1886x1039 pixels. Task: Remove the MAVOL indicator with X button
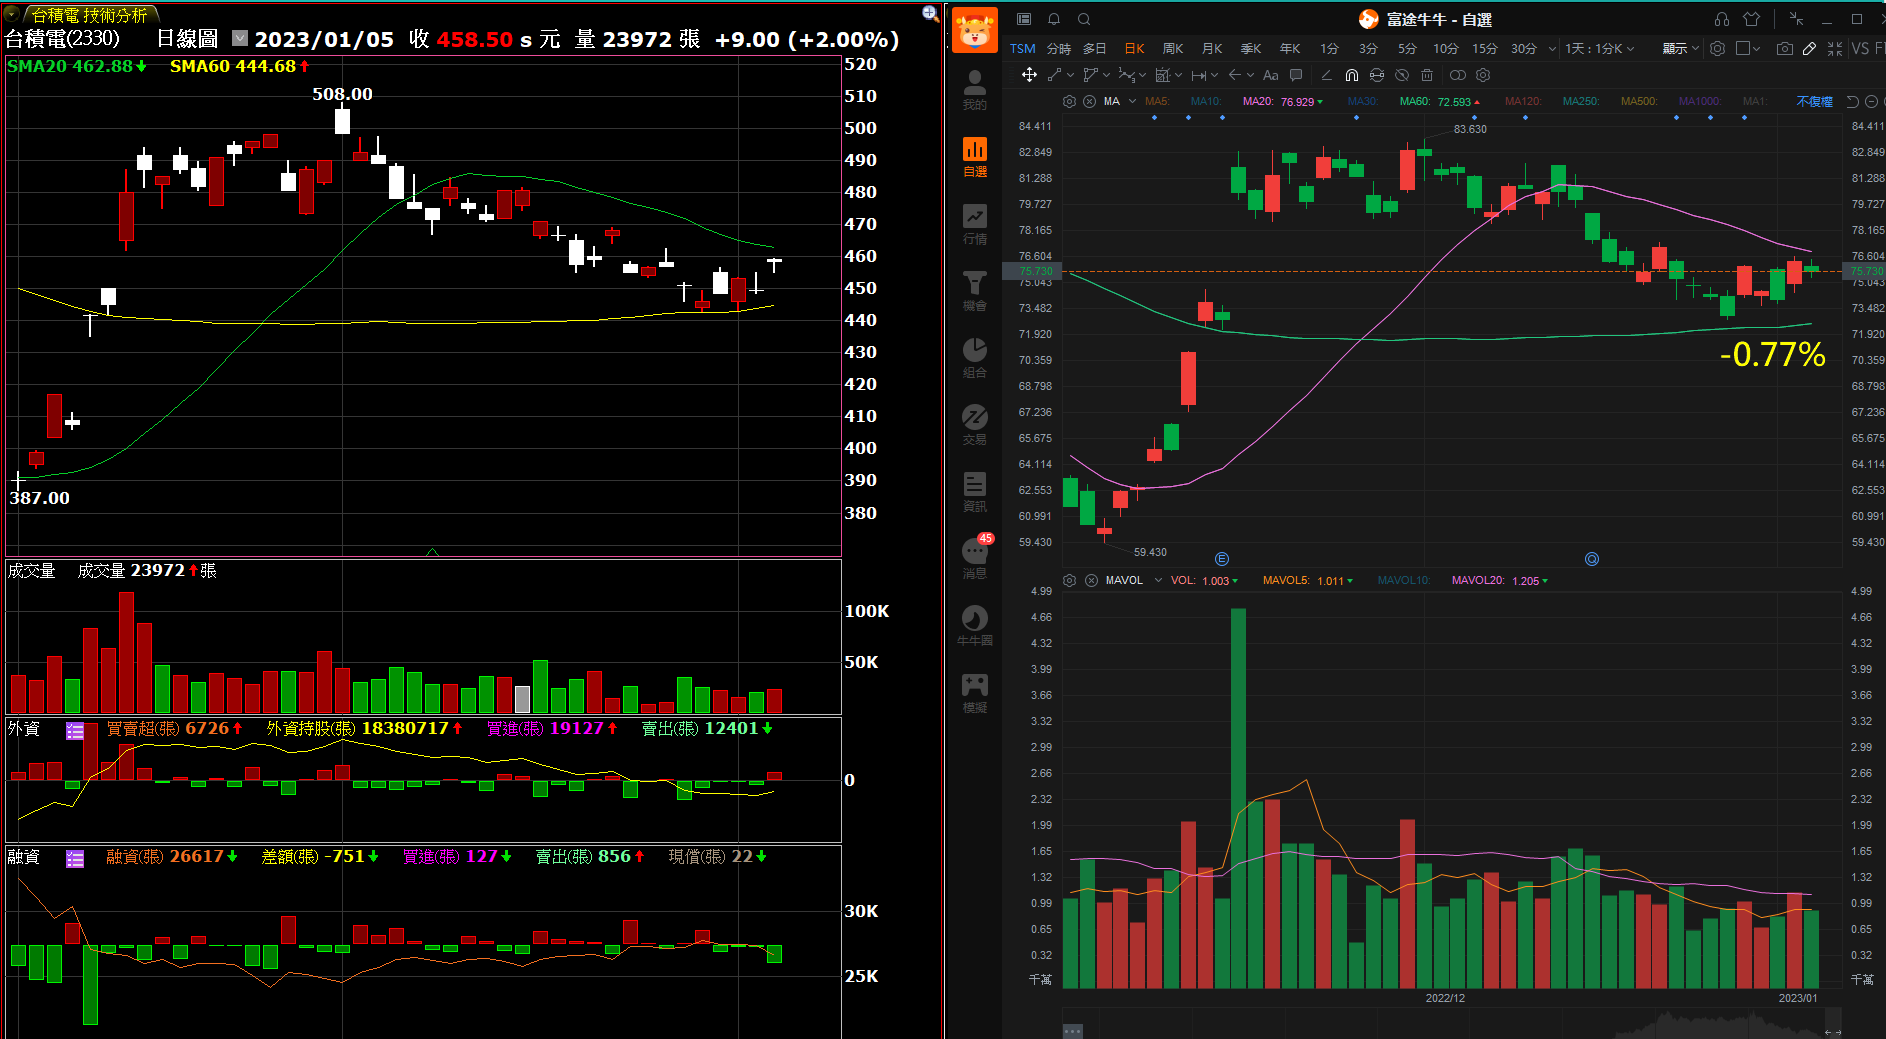click(1091, 580)
